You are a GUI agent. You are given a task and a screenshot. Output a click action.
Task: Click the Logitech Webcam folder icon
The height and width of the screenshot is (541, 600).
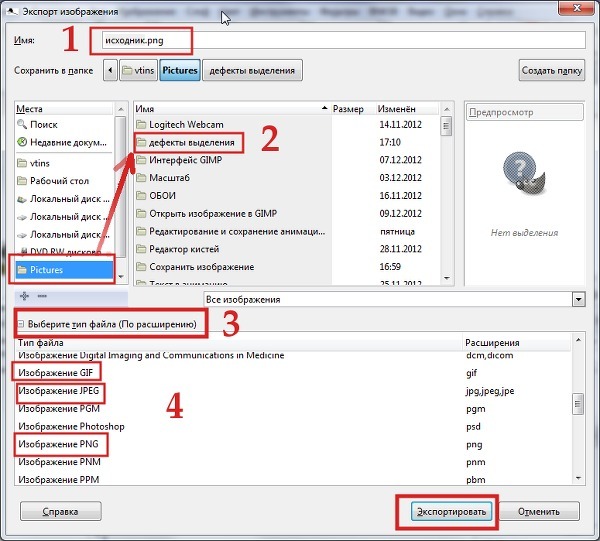(141, 124)
